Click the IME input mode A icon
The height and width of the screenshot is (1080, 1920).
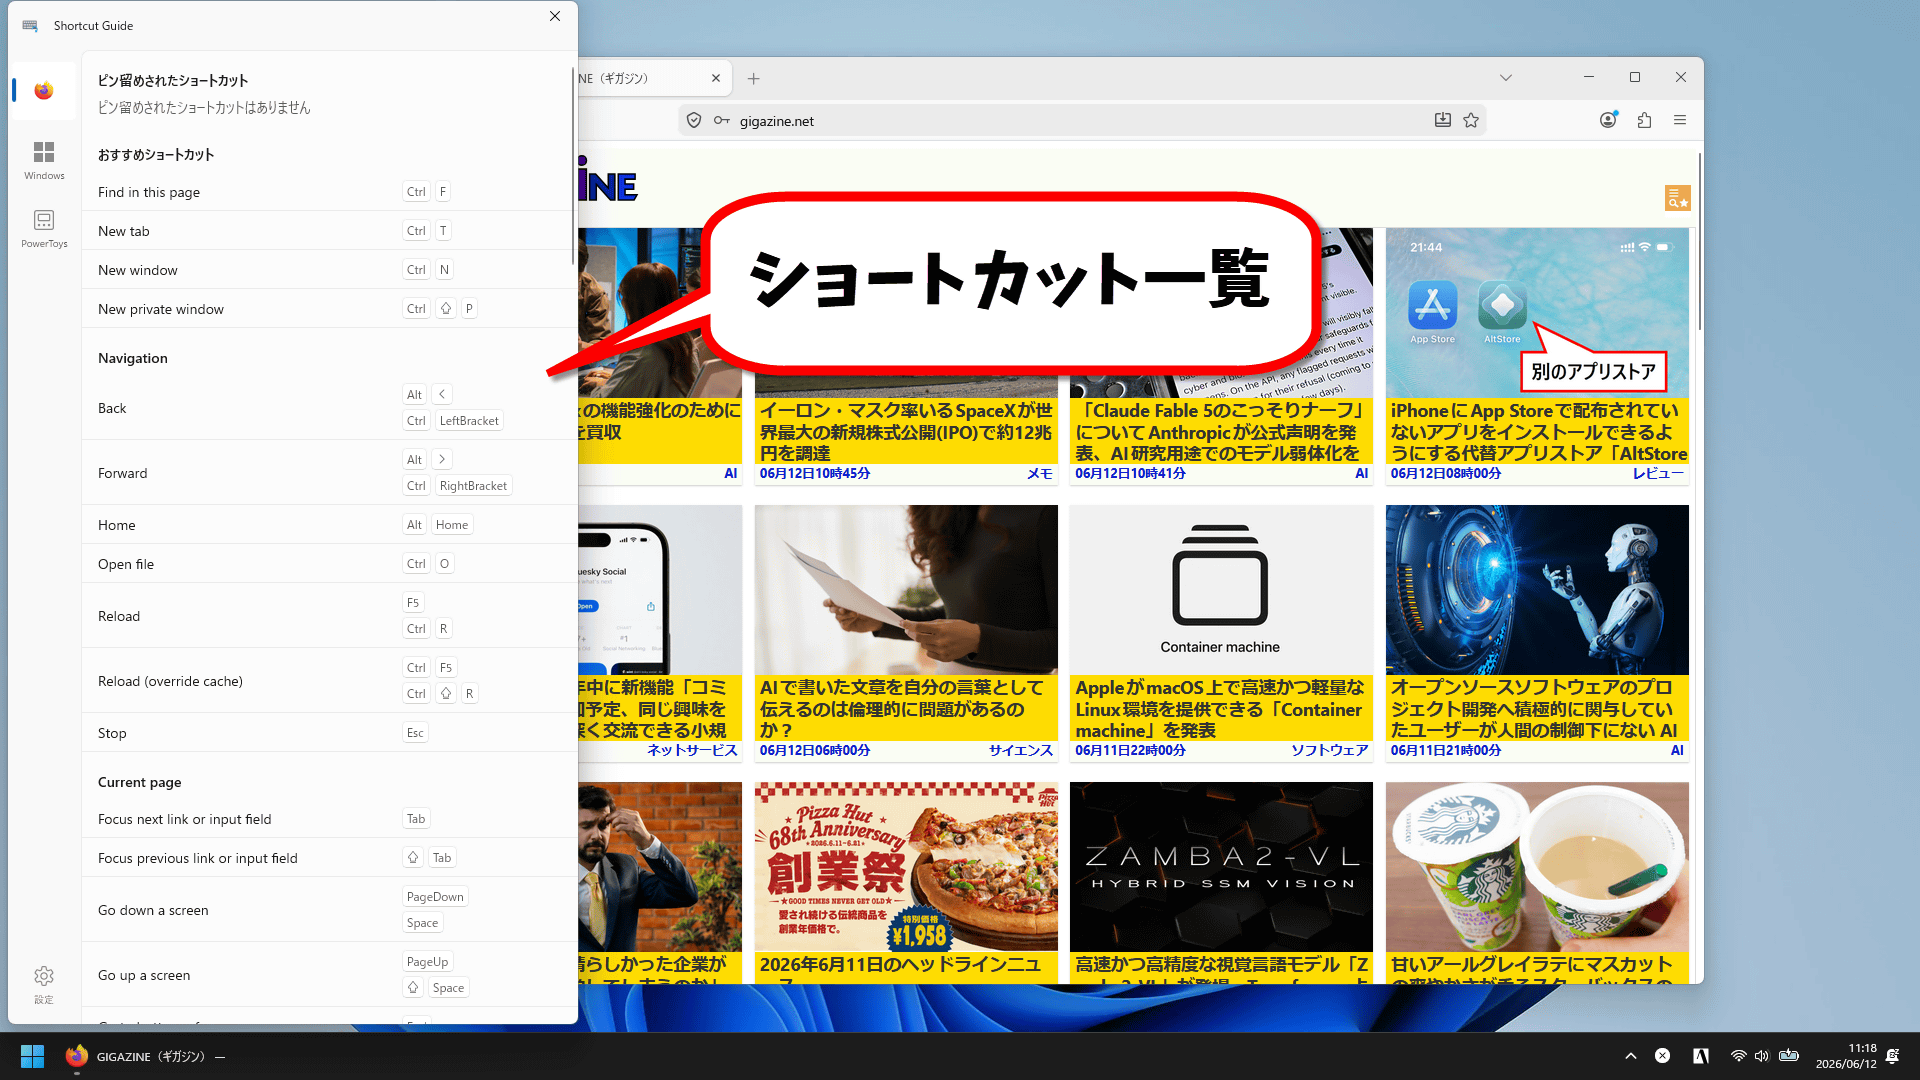coord(1701,1056)
